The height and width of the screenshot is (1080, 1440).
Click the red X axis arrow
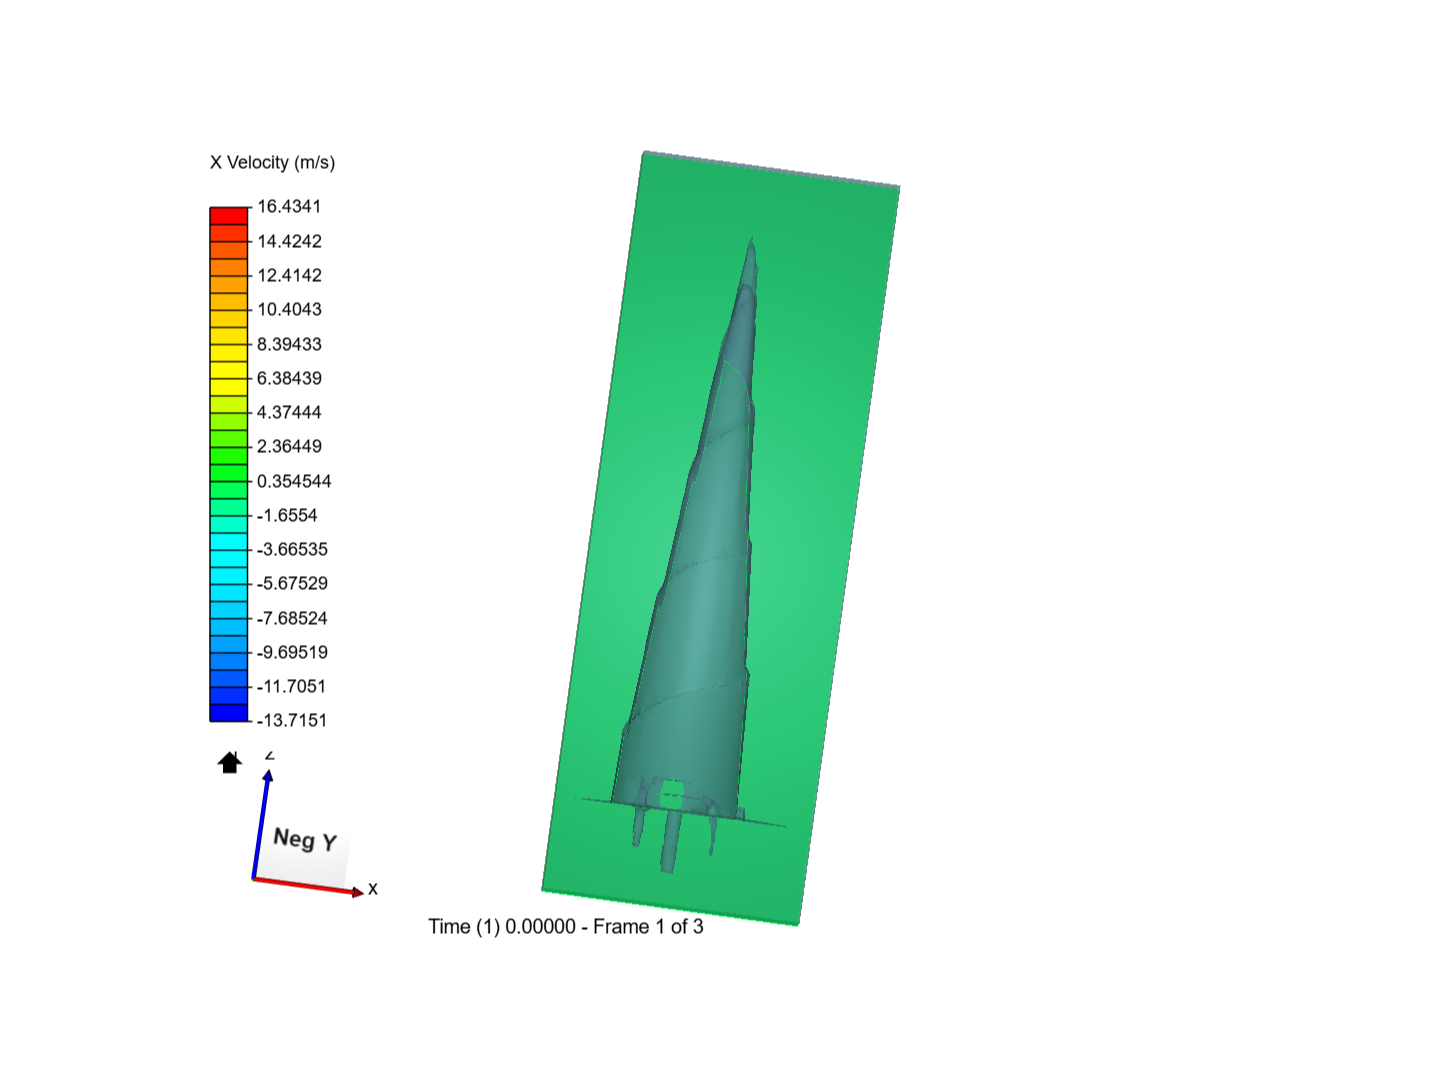(308, 886)
